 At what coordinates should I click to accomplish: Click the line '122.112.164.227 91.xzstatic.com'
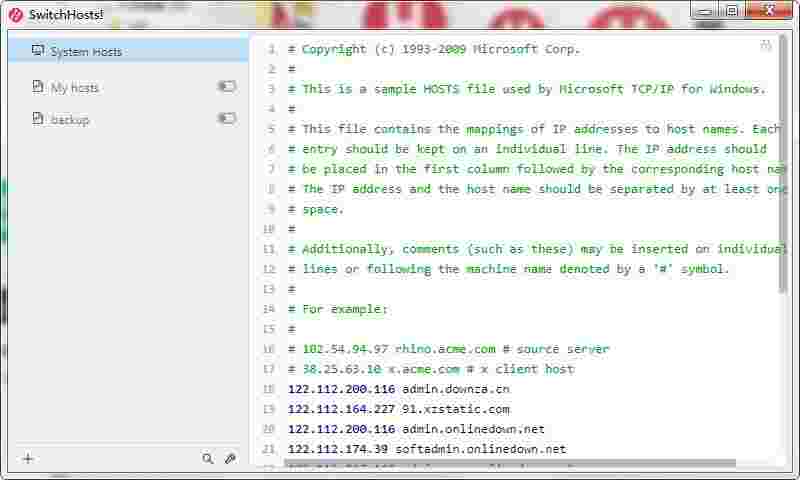(x=398, y=409)
